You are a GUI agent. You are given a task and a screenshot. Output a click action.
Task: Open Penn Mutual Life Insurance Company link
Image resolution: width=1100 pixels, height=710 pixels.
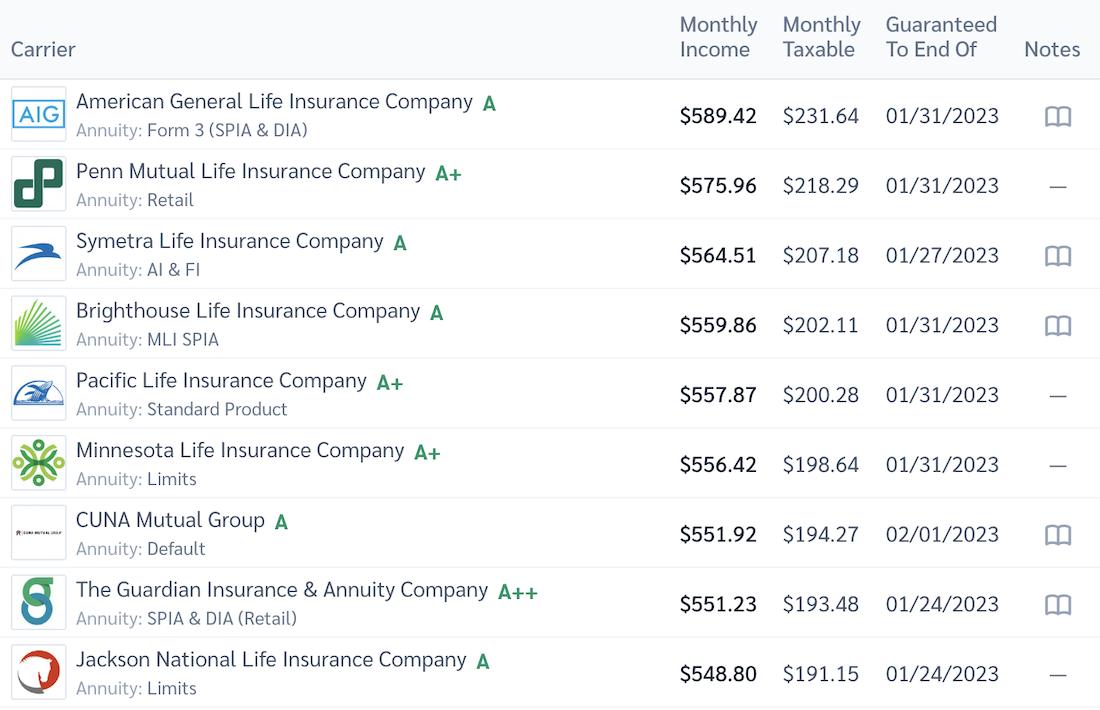(250, 172)
